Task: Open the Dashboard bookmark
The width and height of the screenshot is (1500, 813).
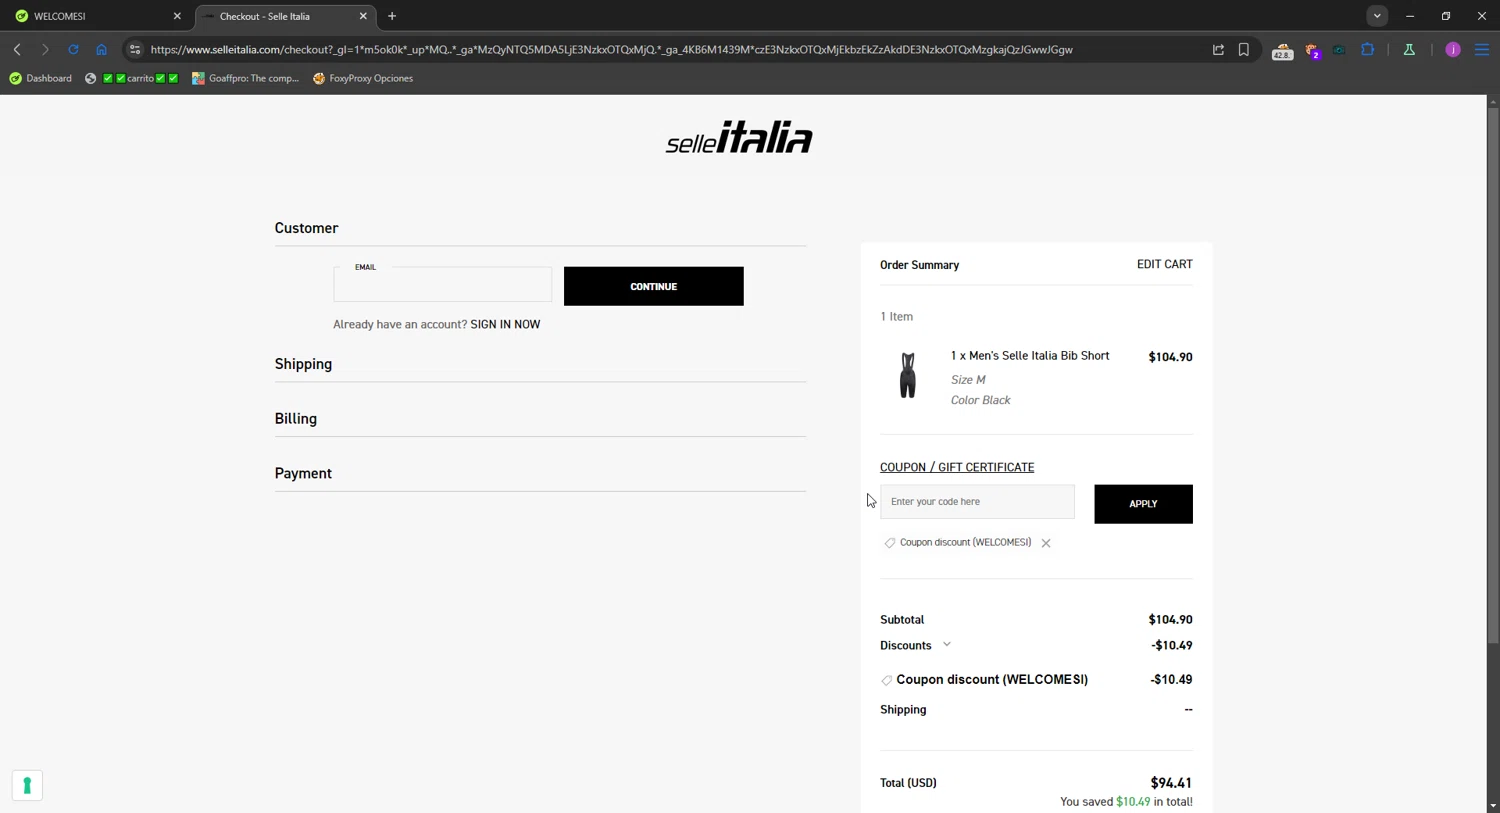Action: pos(41,78)
